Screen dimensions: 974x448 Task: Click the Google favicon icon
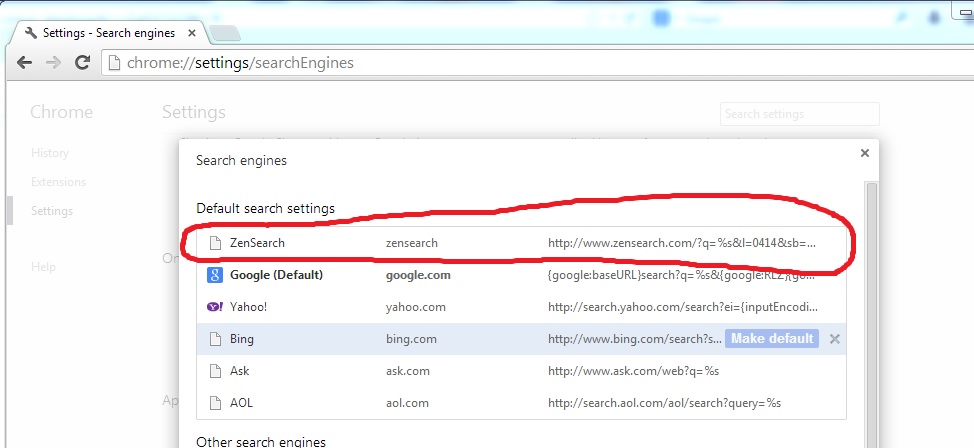click(x=215, y=275)
